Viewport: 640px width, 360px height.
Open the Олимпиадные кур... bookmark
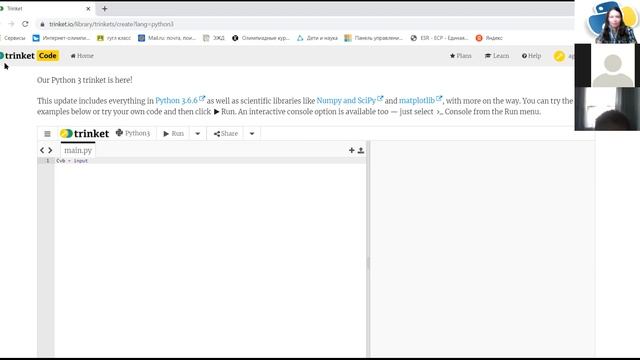pos(261,38)
